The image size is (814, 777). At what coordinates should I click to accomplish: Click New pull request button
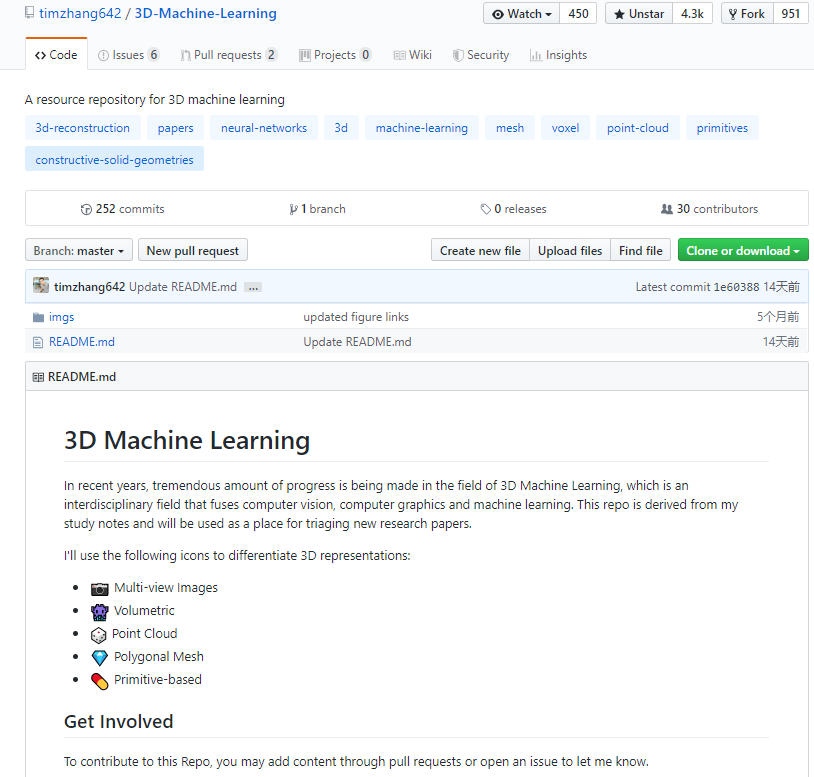tap(193, 251)
